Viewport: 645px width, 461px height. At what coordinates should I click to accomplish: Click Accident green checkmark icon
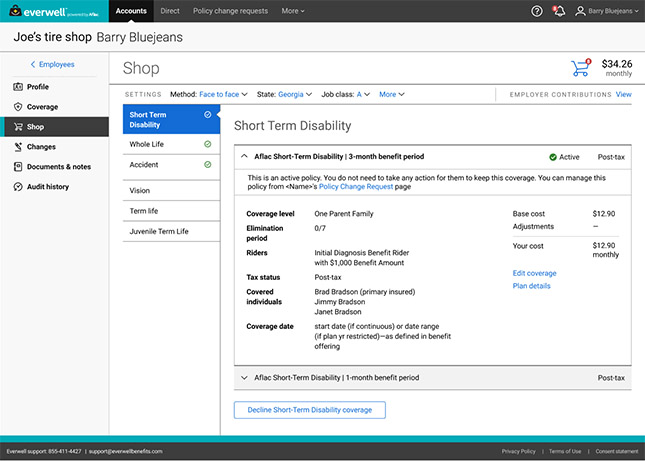[x=208, y=164]
